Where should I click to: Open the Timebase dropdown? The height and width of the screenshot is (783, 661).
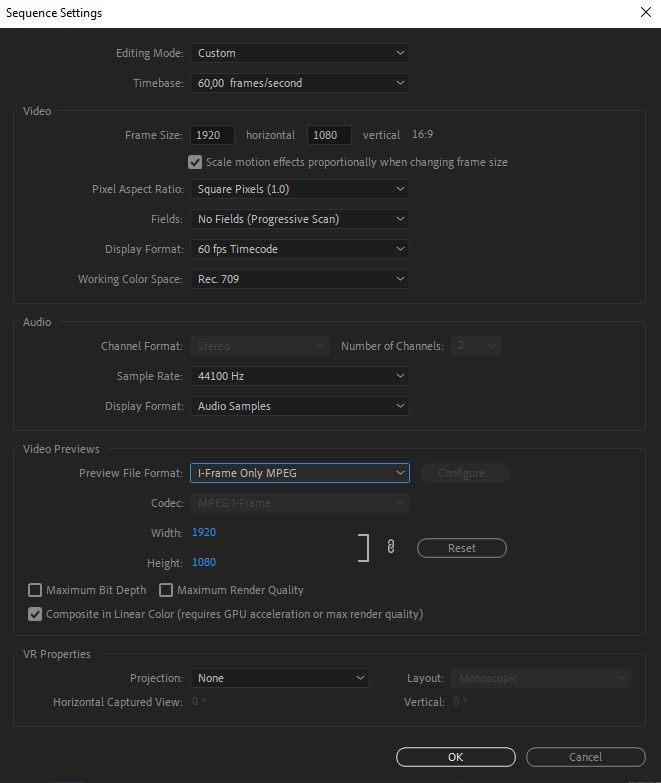pos(300,83)
